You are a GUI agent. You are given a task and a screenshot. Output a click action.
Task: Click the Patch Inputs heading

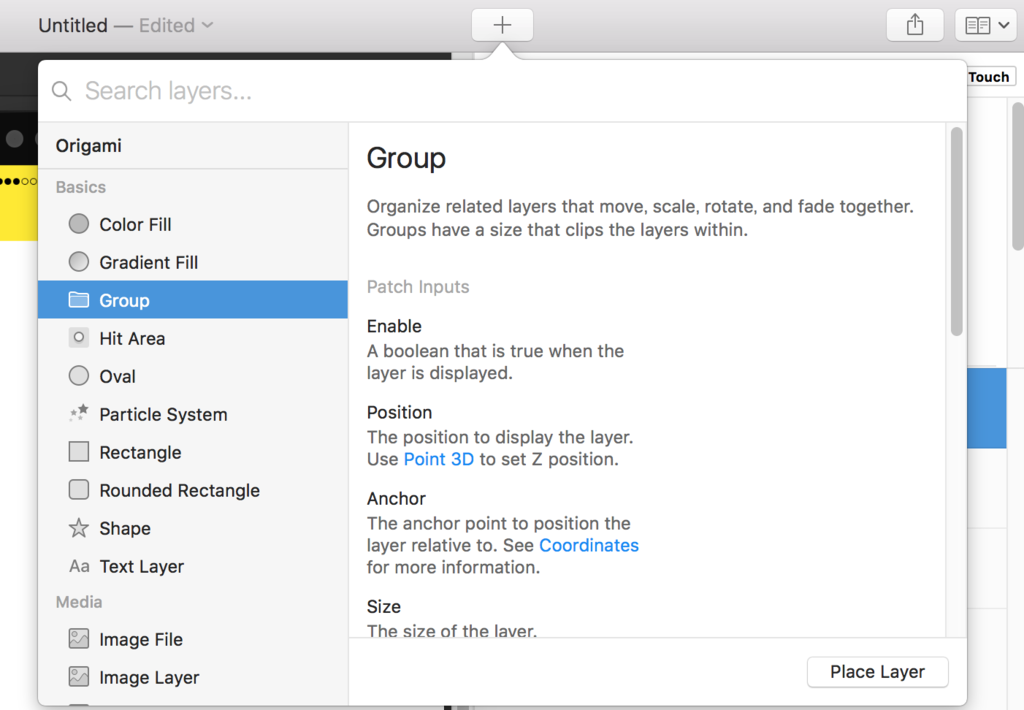tap(418, 287)
